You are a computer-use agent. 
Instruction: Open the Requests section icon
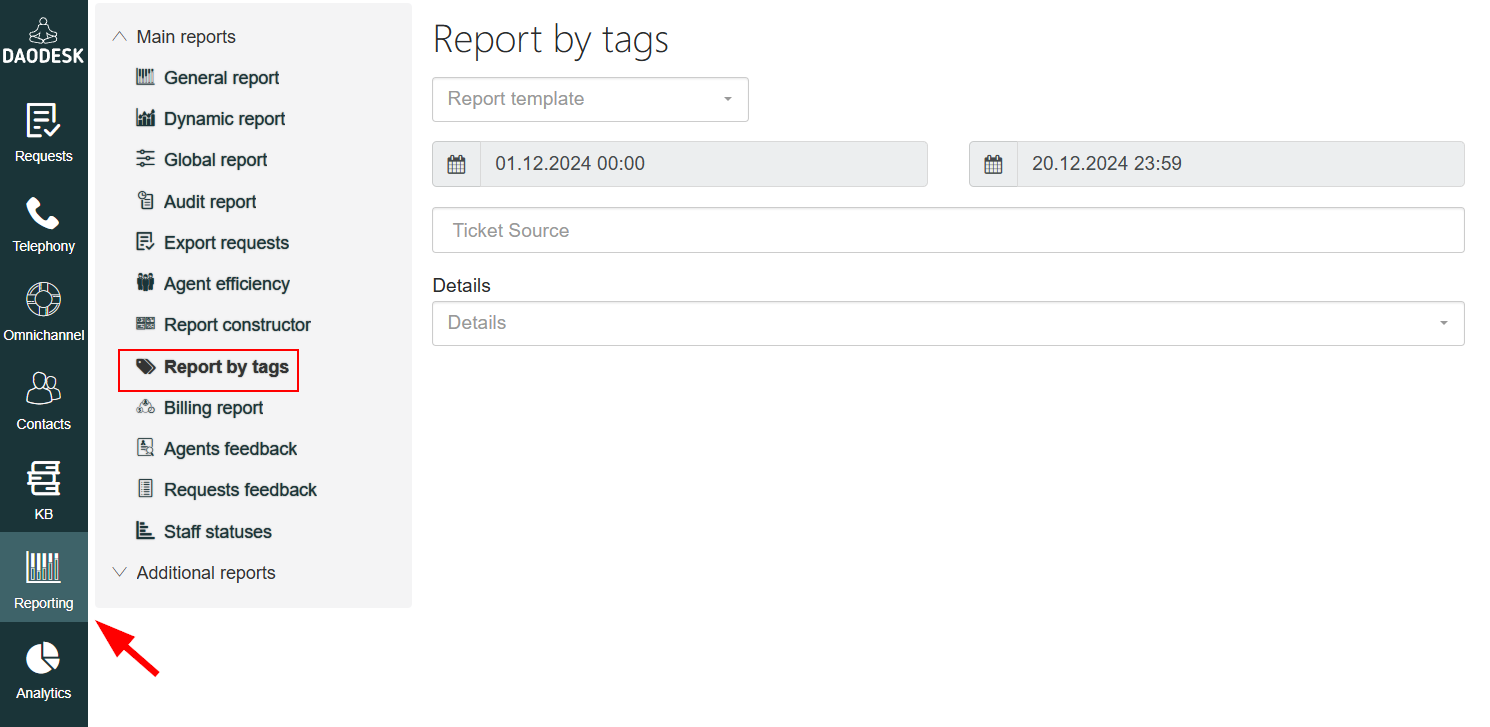[x=43, y=122]
